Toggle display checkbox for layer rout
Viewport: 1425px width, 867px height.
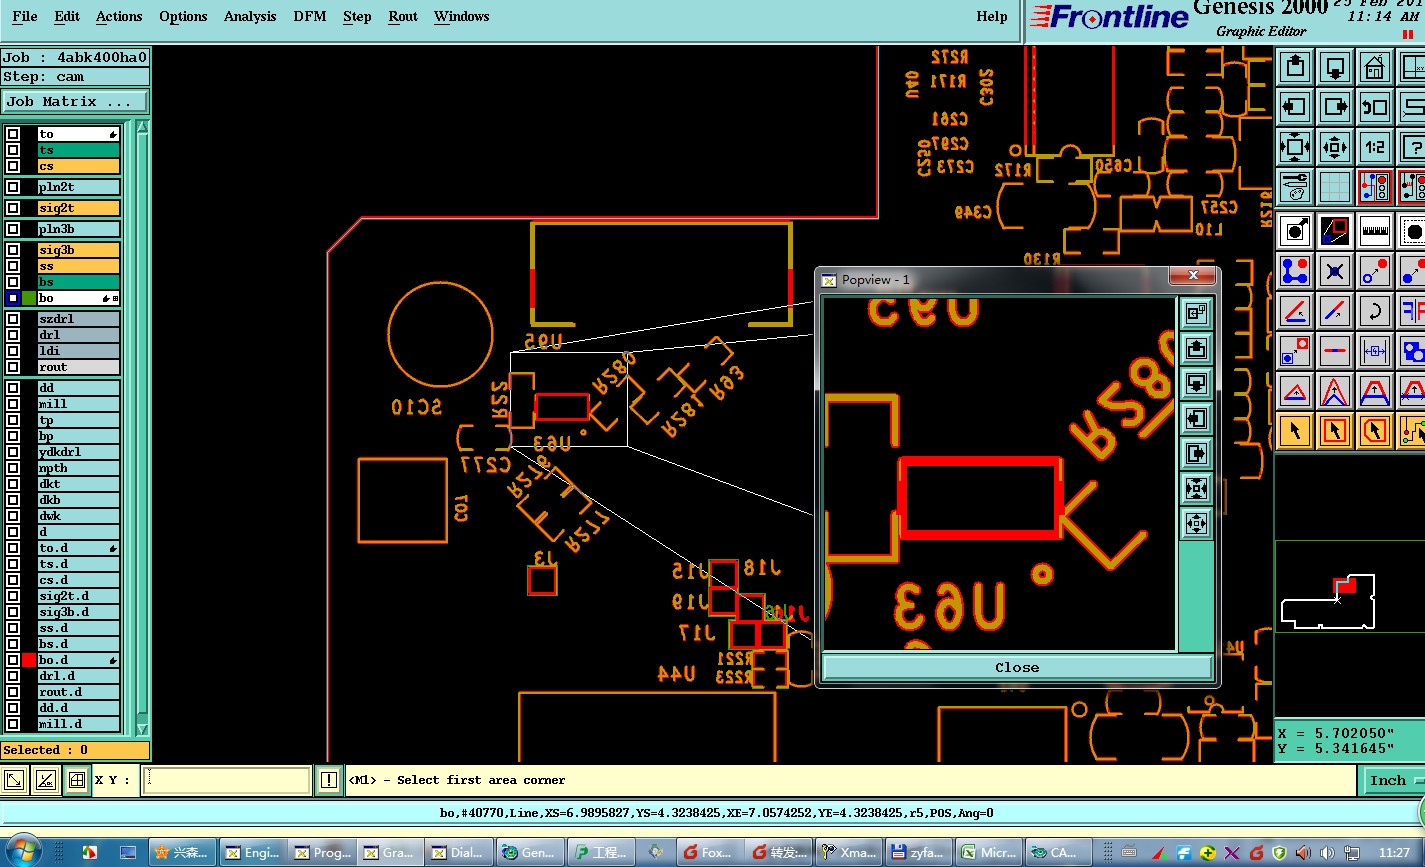(13, 367)
